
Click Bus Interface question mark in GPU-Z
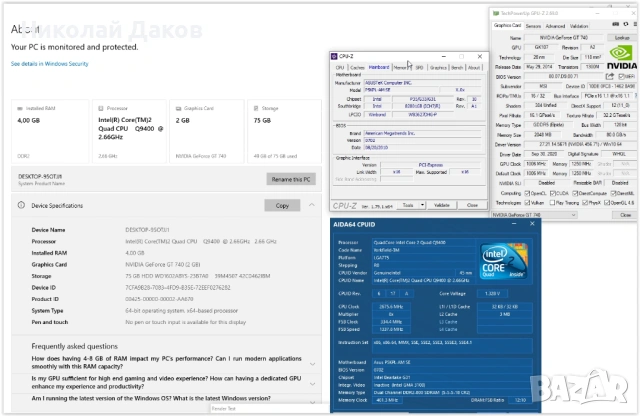click(x=636, y=96)
